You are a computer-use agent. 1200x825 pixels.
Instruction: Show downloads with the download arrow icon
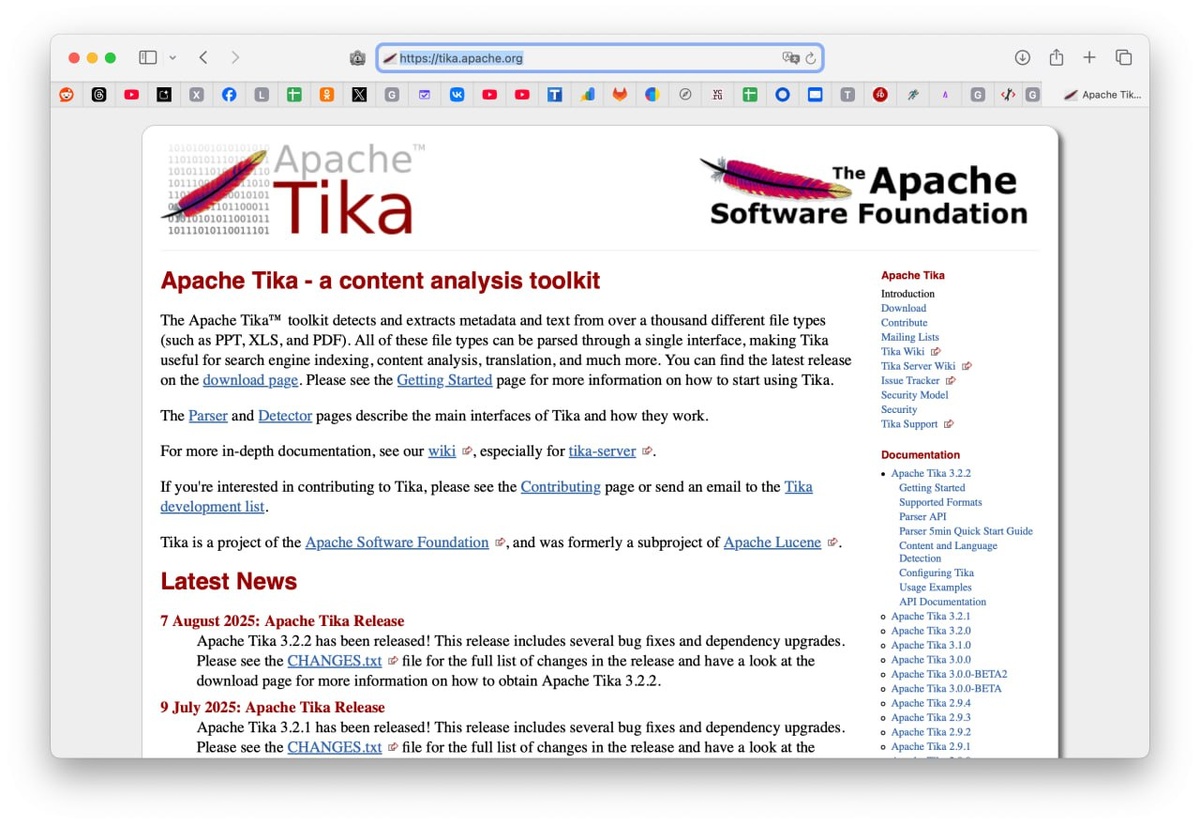1022,58
